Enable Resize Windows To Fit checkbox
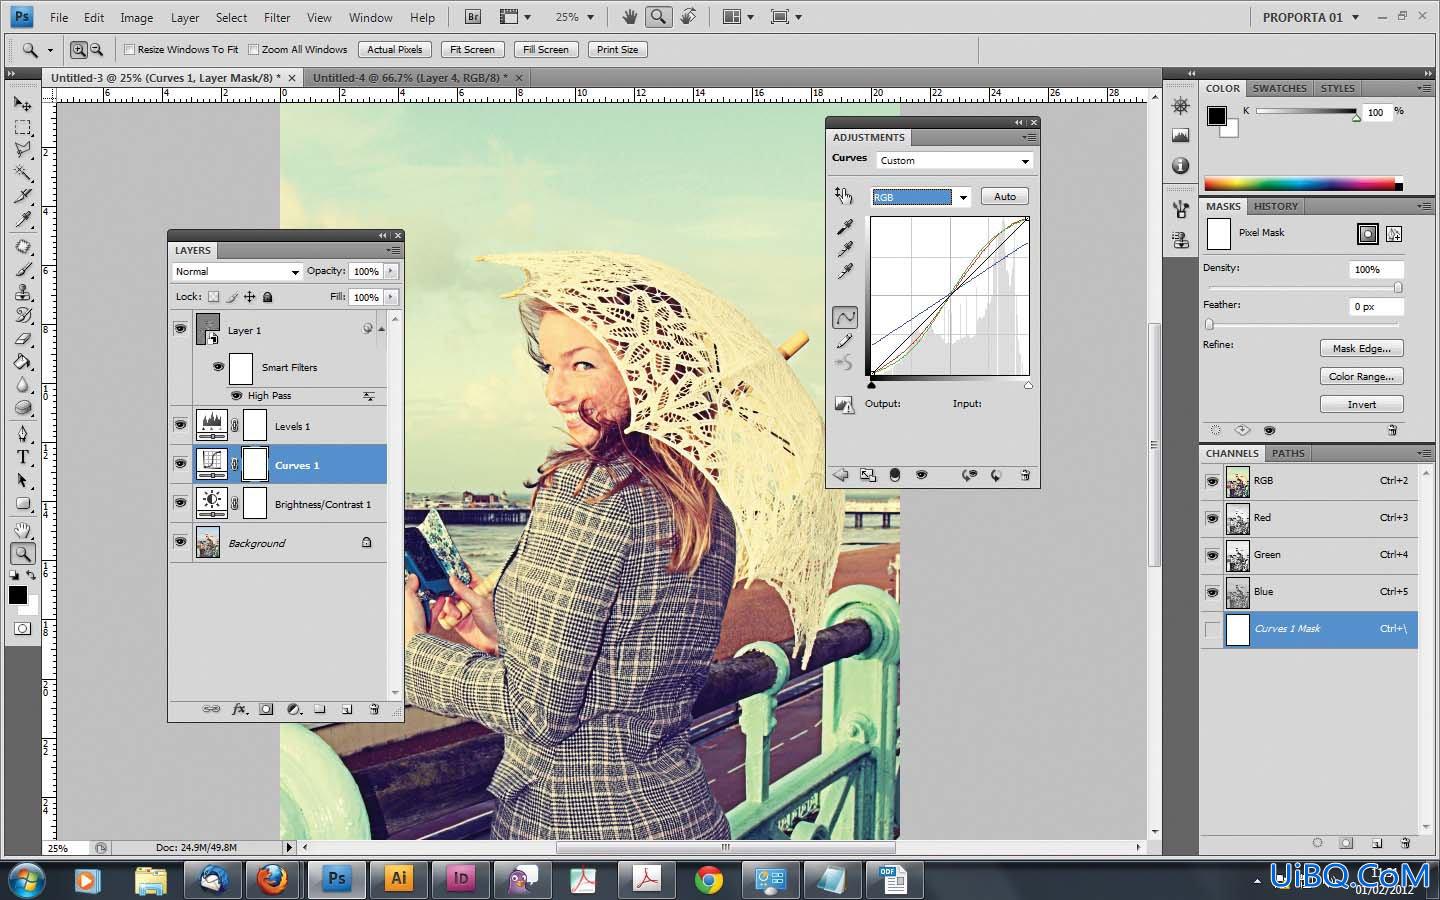This screenshot has width=1440, height=900. click(x=129, y=49)
